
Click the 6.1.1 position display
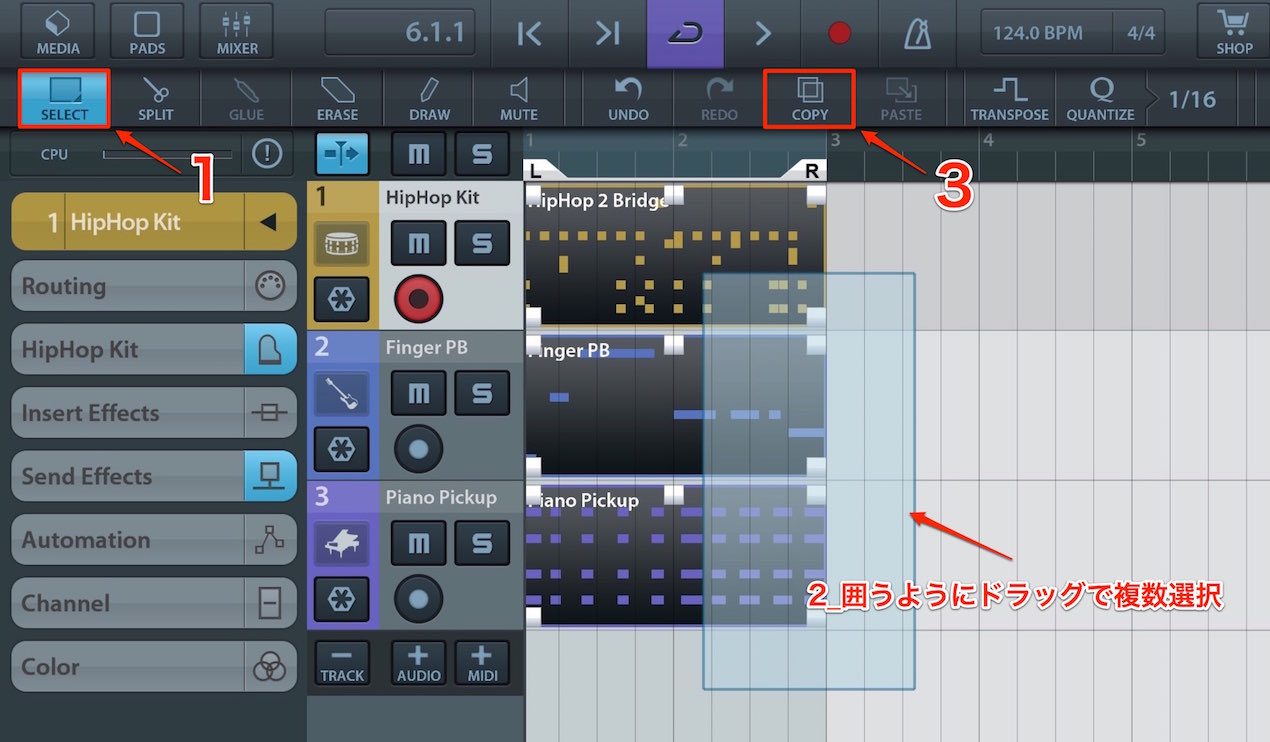(x=400, y=32)
